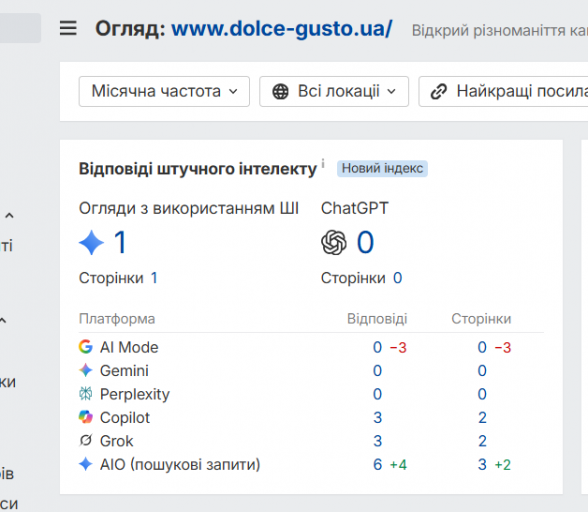The image size is (588, 512).
Task: Click the Платформа column header
Action: pyautogui.click(x=117, y=319)
